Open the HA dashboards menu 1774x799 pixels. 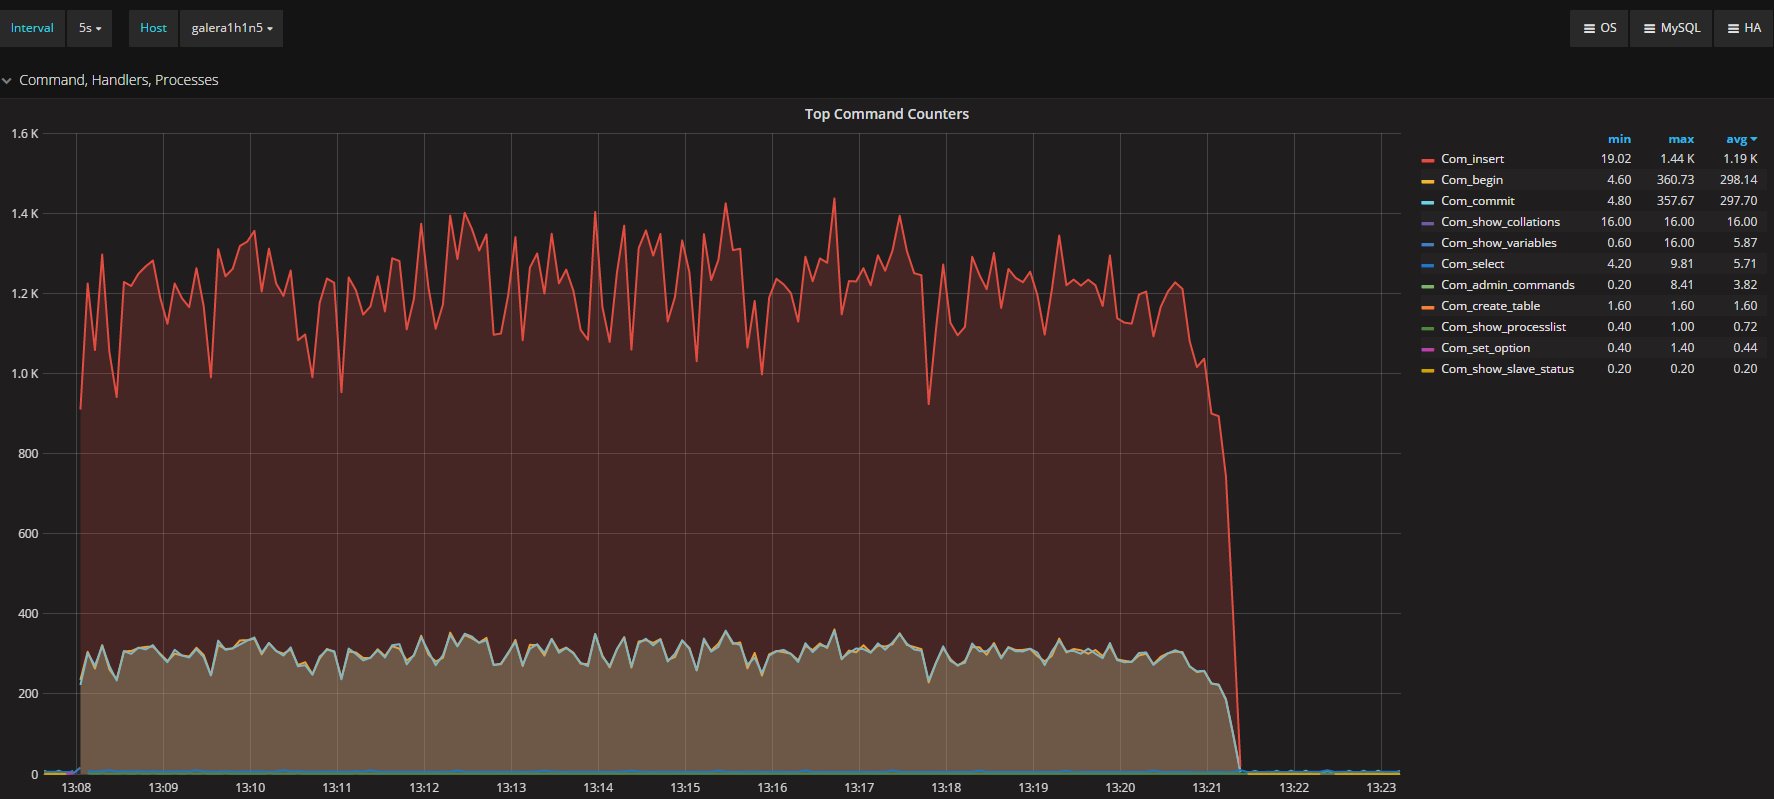click(1743, 28)
